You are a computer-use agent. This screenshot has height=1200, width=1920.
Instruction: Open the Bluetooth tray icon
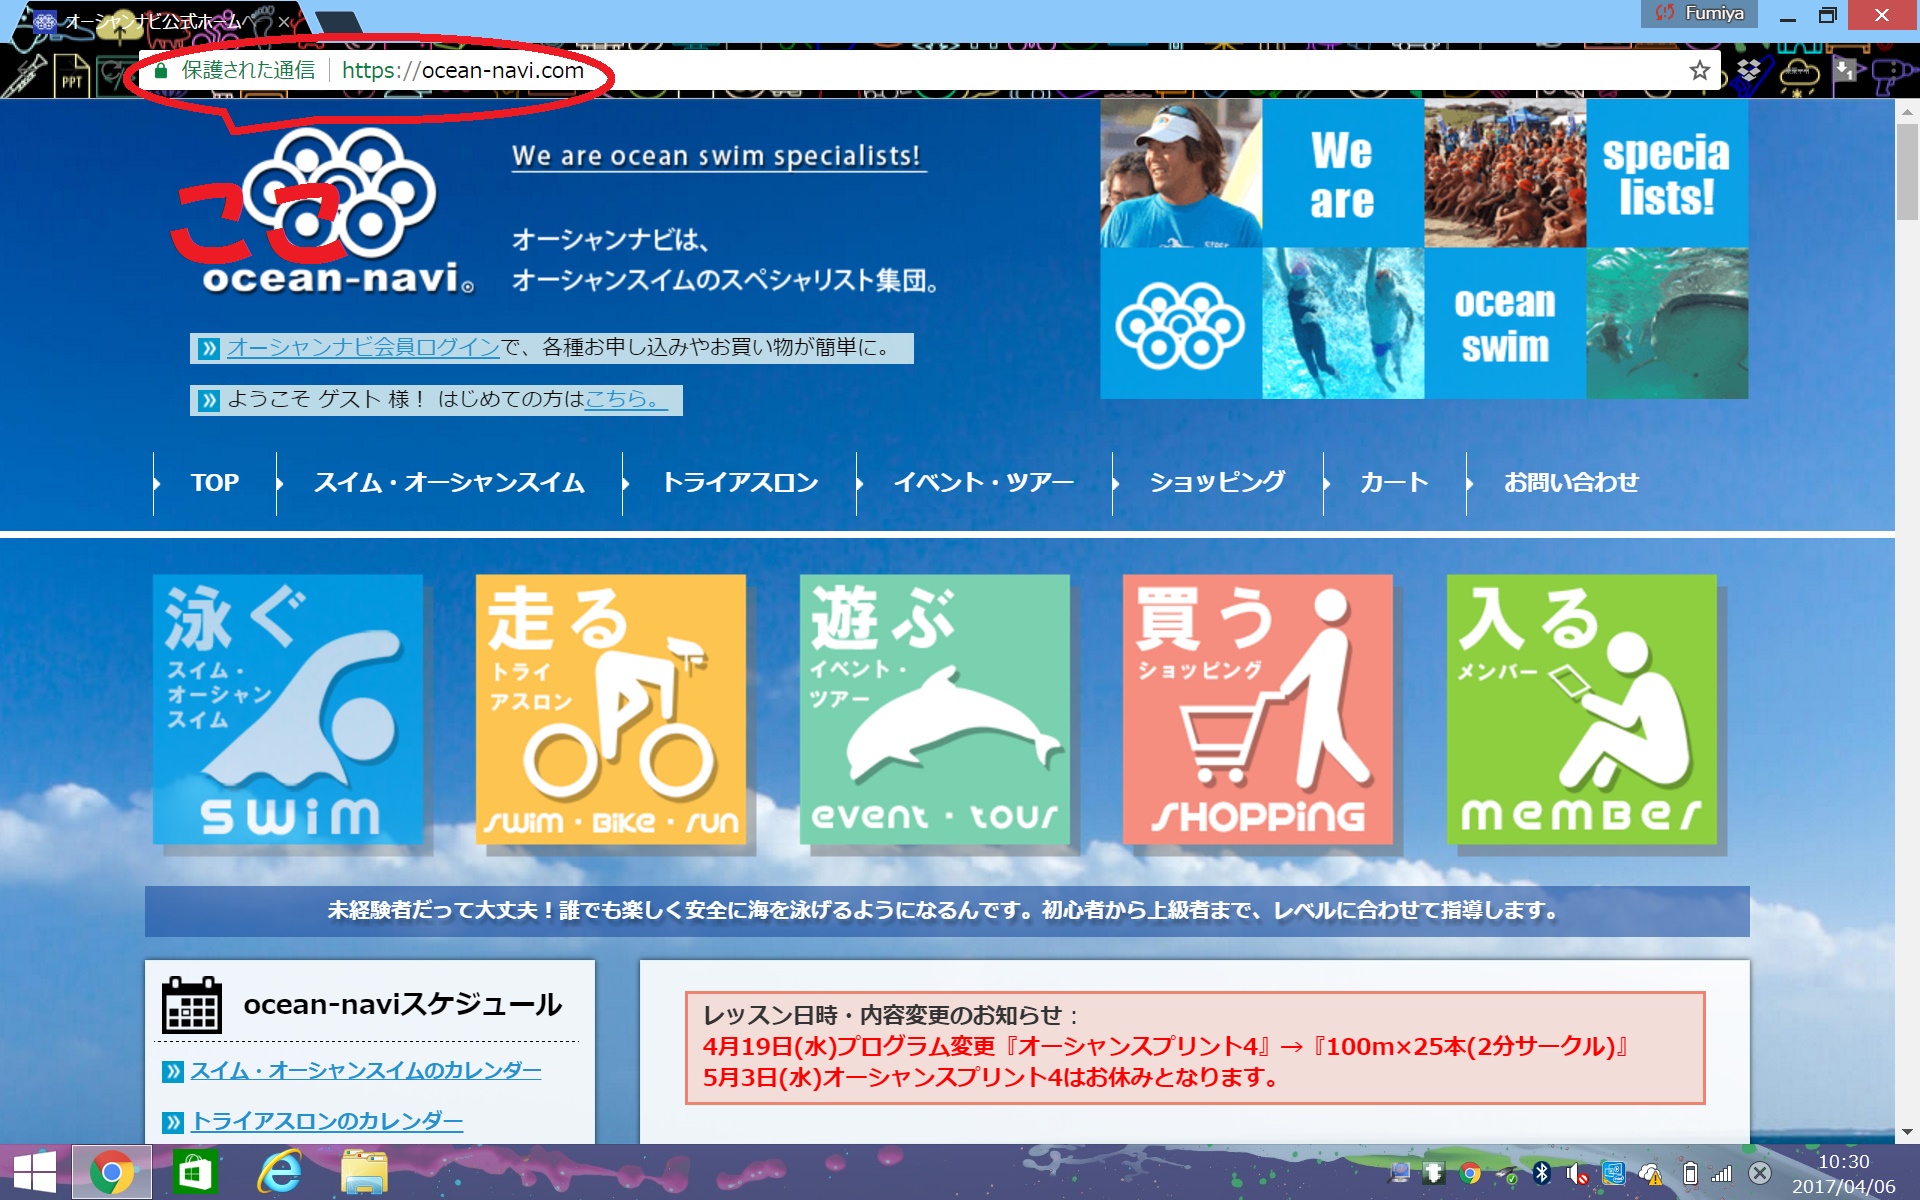[1541, 1173]
